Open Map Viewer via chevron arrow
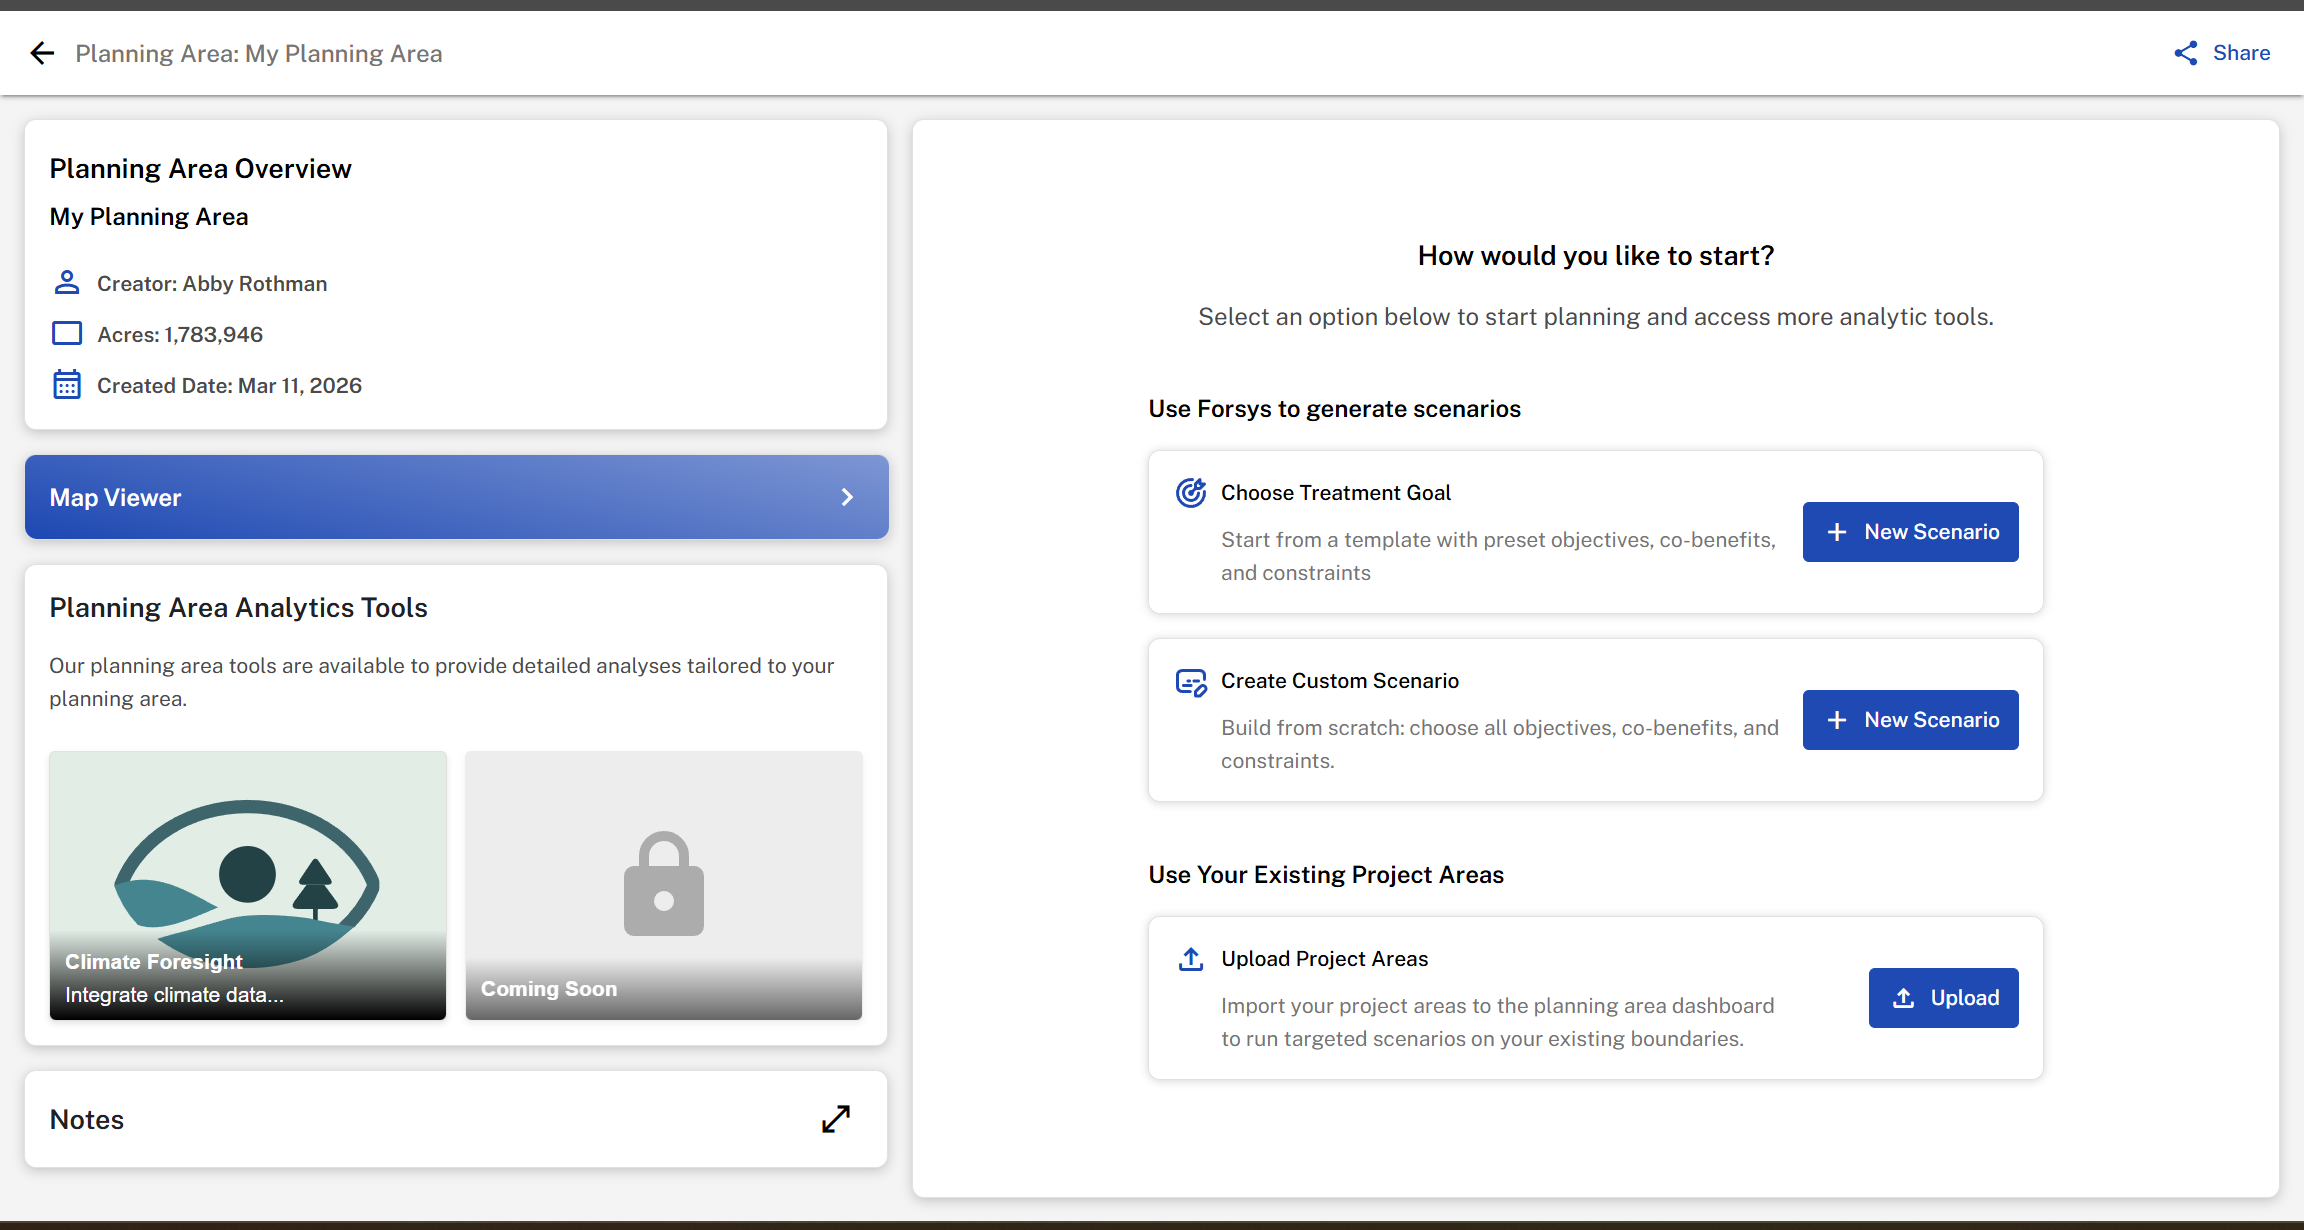This screenshot has width=2304, height=1230. click(847, 497)
